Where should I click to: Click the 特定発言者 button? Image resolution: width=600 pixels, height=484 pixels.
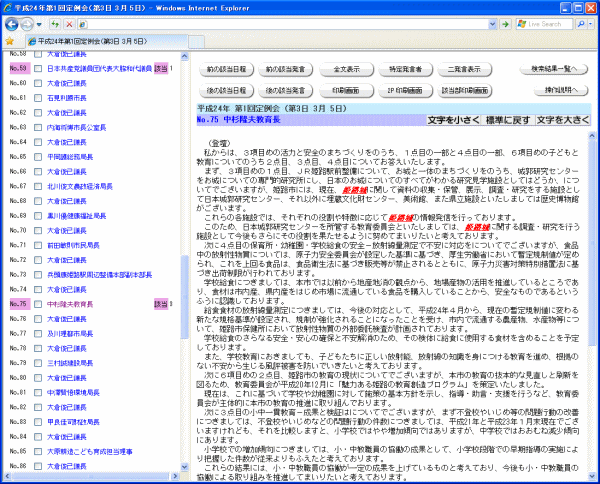coord(405,69)
